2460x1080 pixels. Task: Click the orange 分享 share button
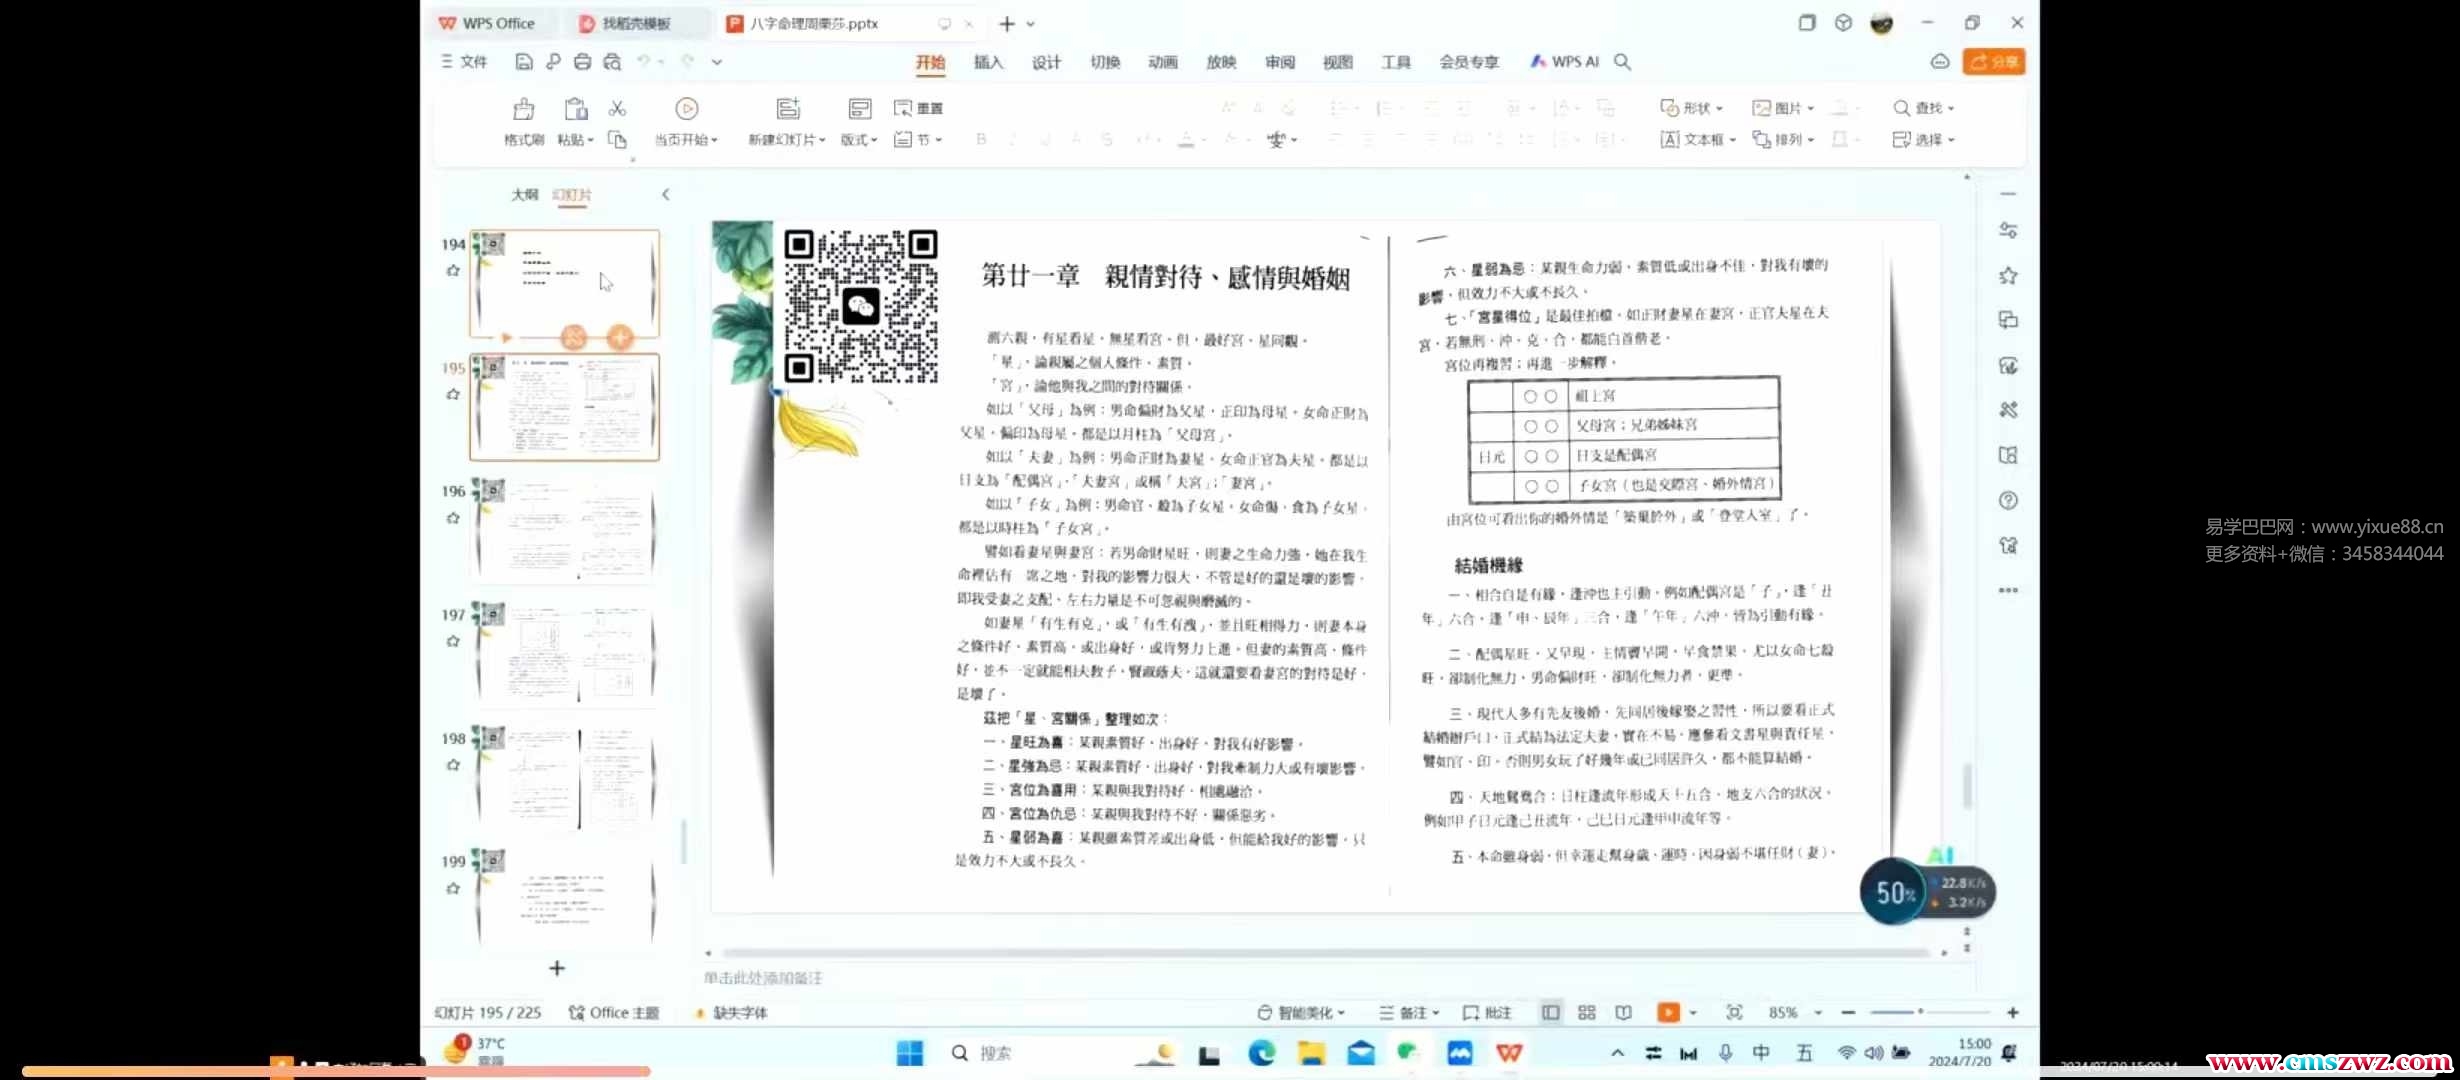point(1993,62)
